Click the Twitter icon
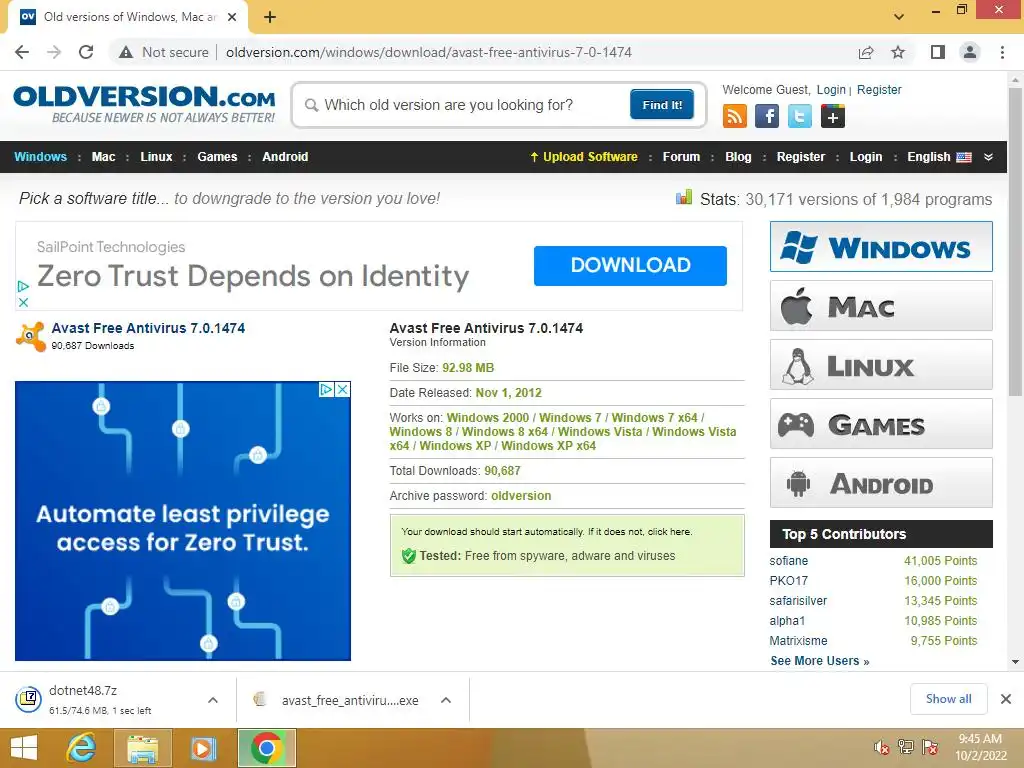 point(799,116)
